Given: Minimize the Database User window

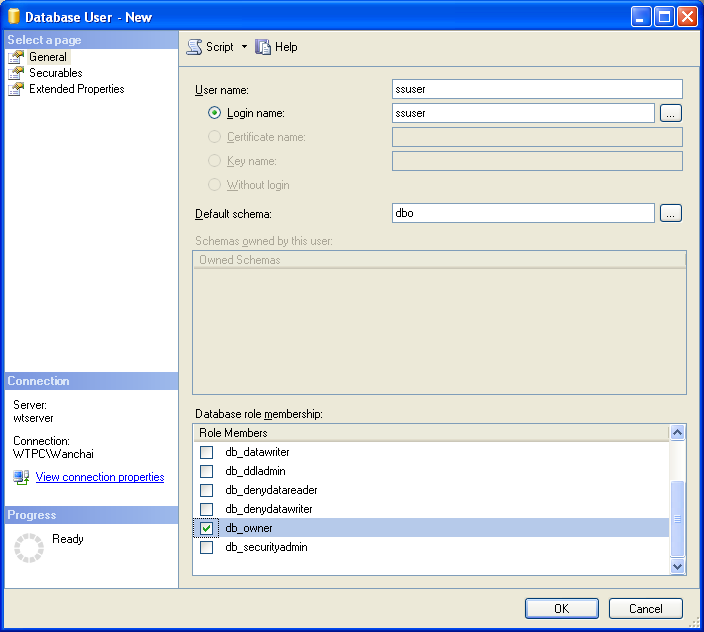Looking at the screenshot, I should click(641, 17).
